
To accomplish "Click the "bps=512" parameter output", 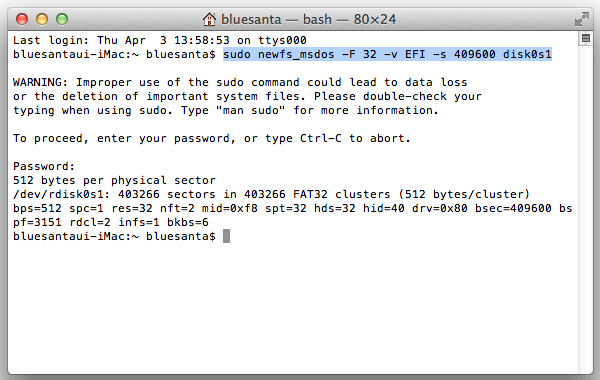I will 37,208.
